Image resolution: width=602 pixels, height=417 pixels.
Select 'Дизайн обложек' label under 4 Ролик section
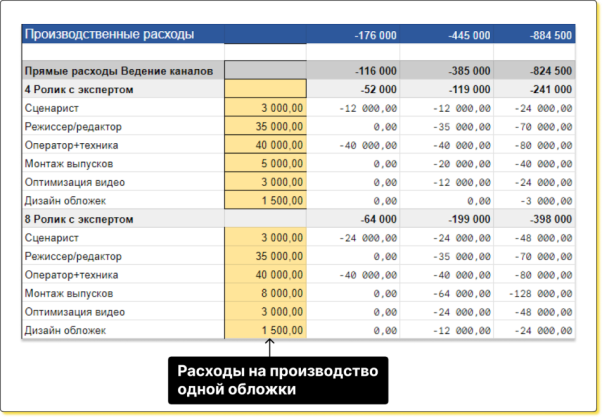pyautogui.click(x=65, y=201)
